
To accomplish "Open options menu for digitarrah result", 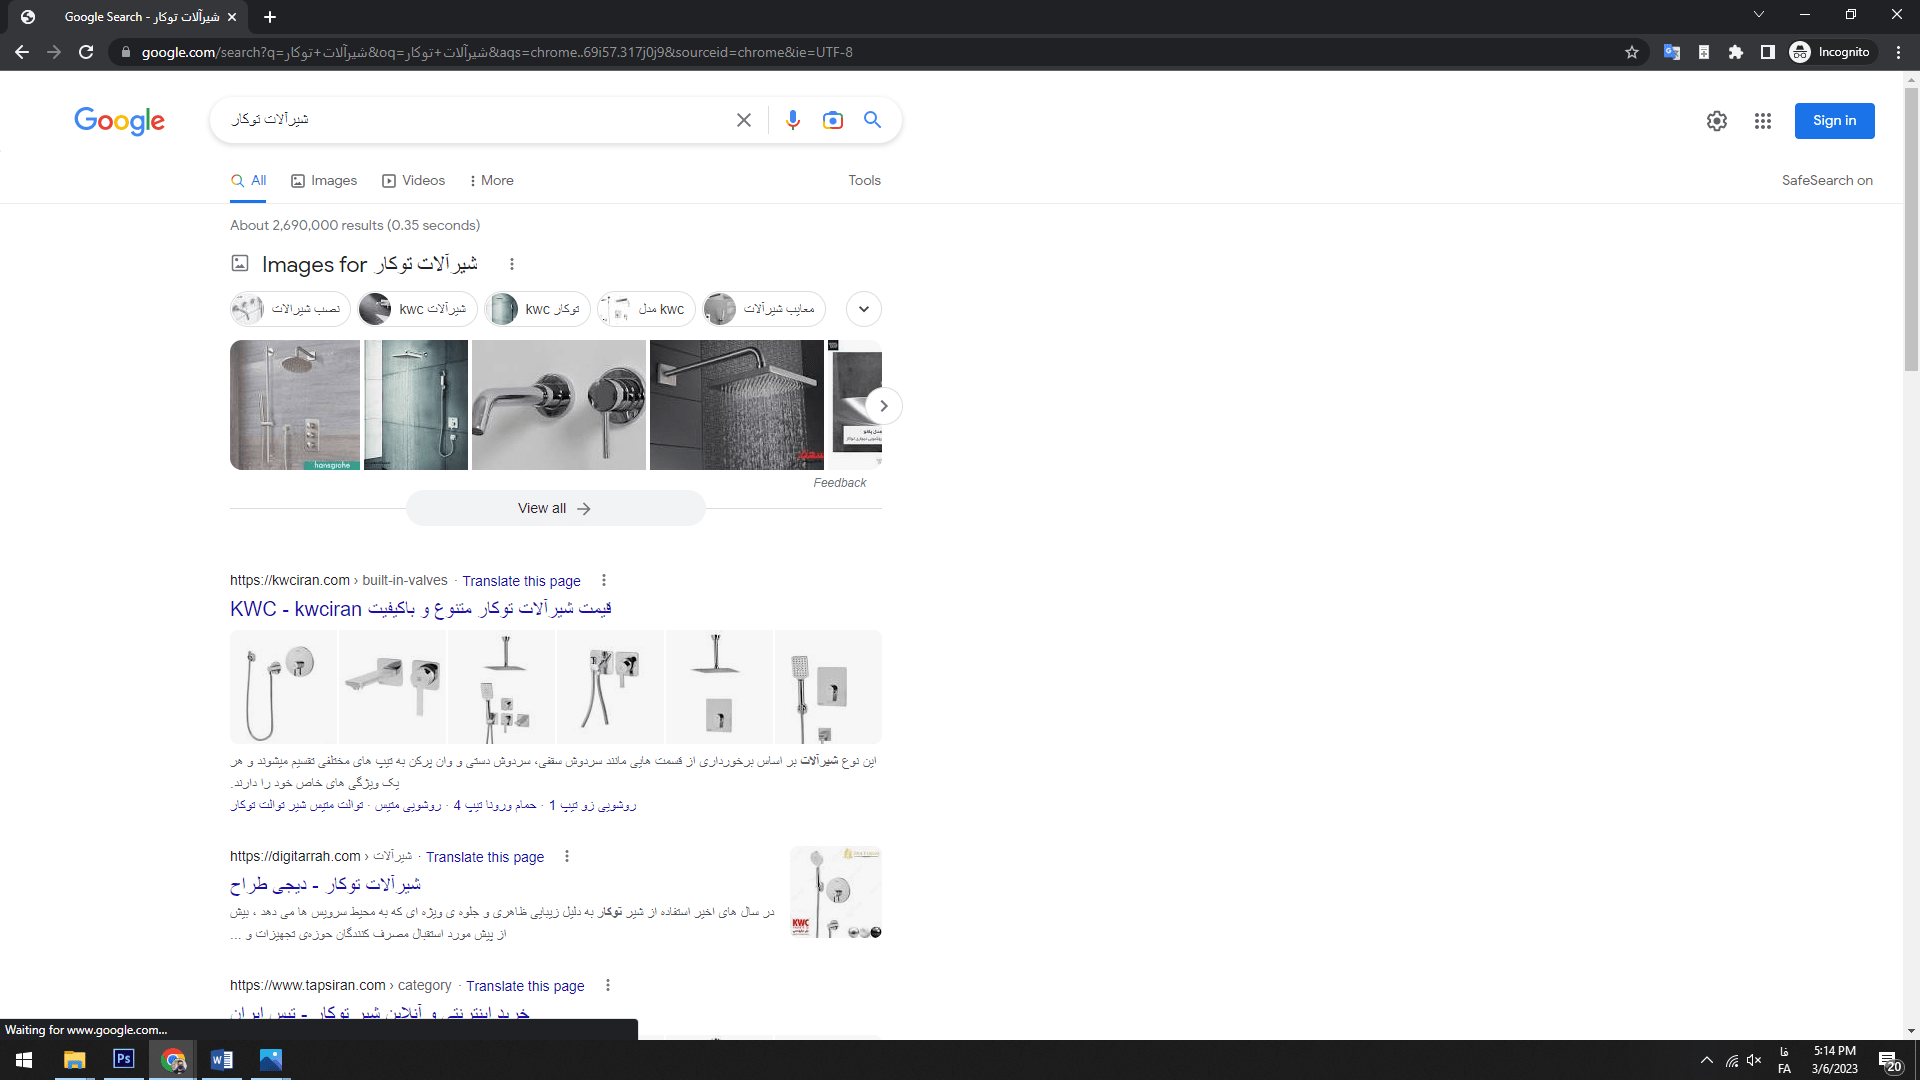I will [567, 857].
